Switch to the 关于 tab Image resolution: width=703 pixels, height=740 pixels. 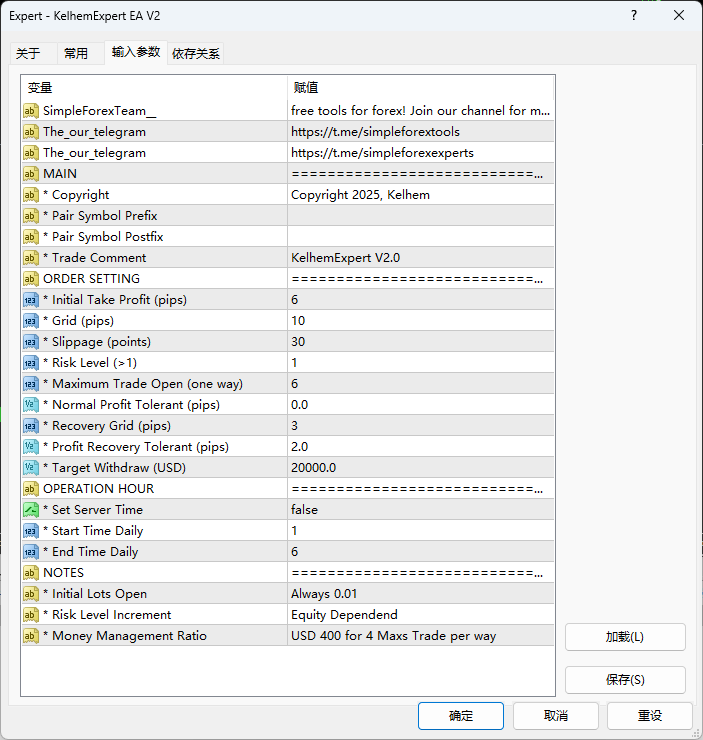[x=28, y=54]
